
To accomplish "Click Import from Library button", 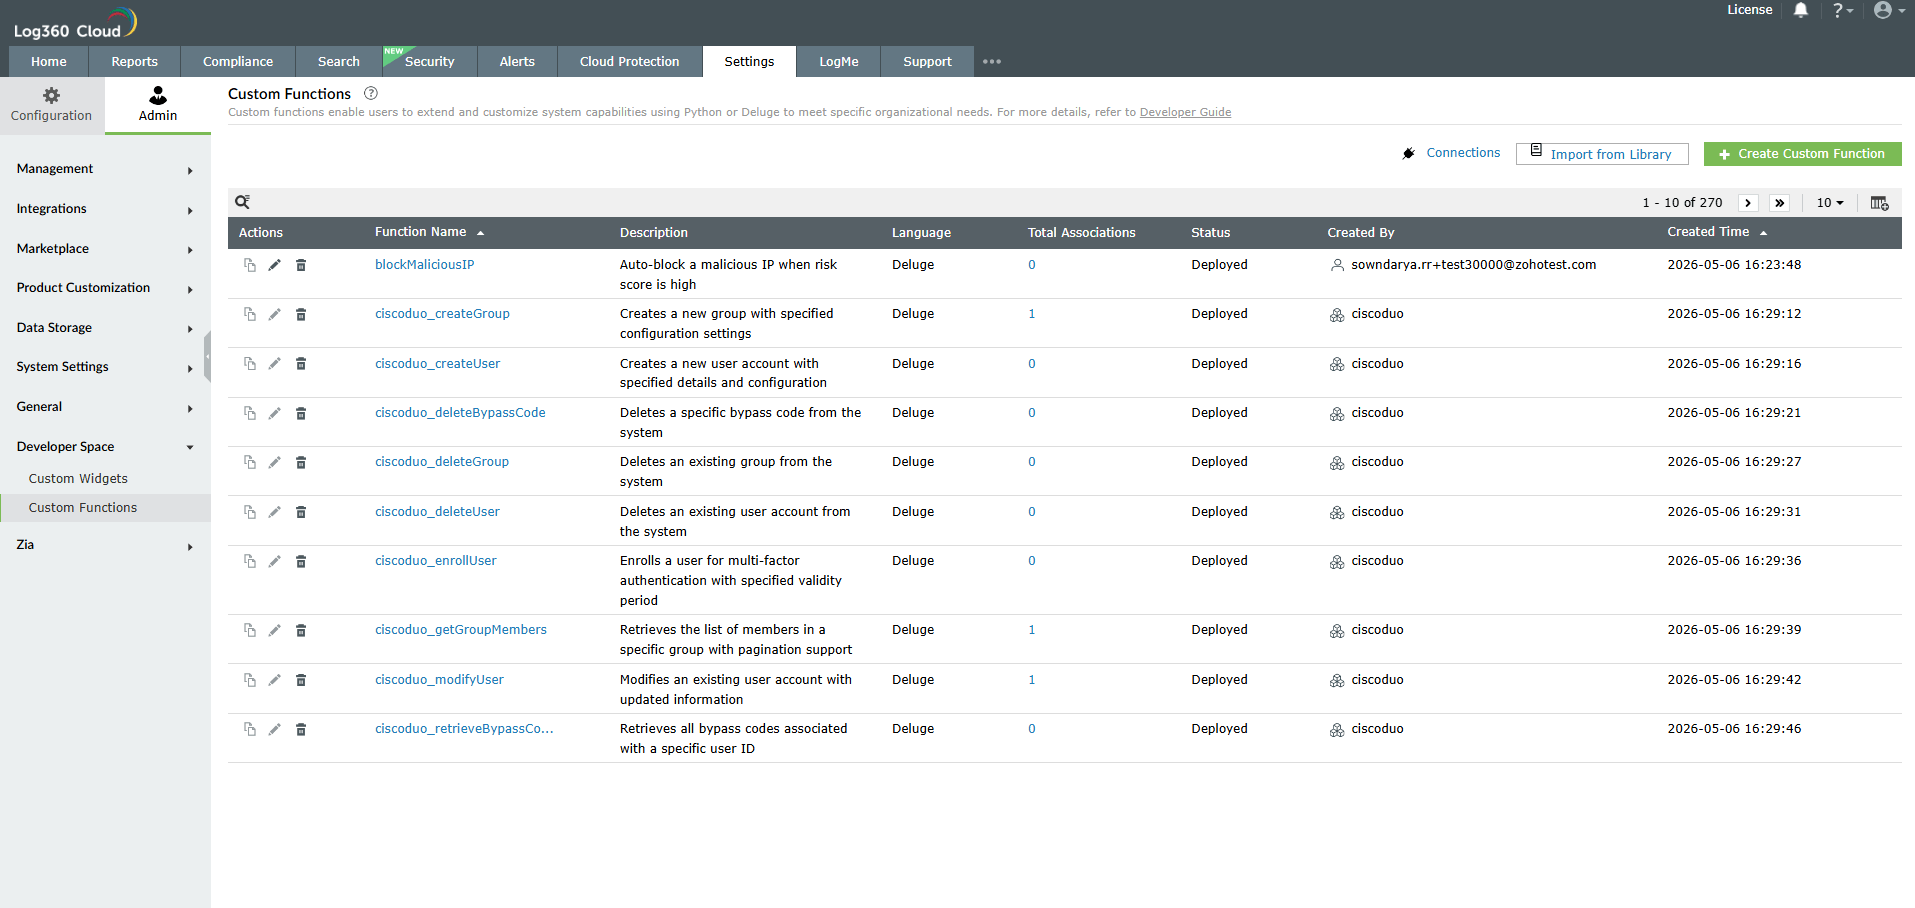I will pos(1602,154).
